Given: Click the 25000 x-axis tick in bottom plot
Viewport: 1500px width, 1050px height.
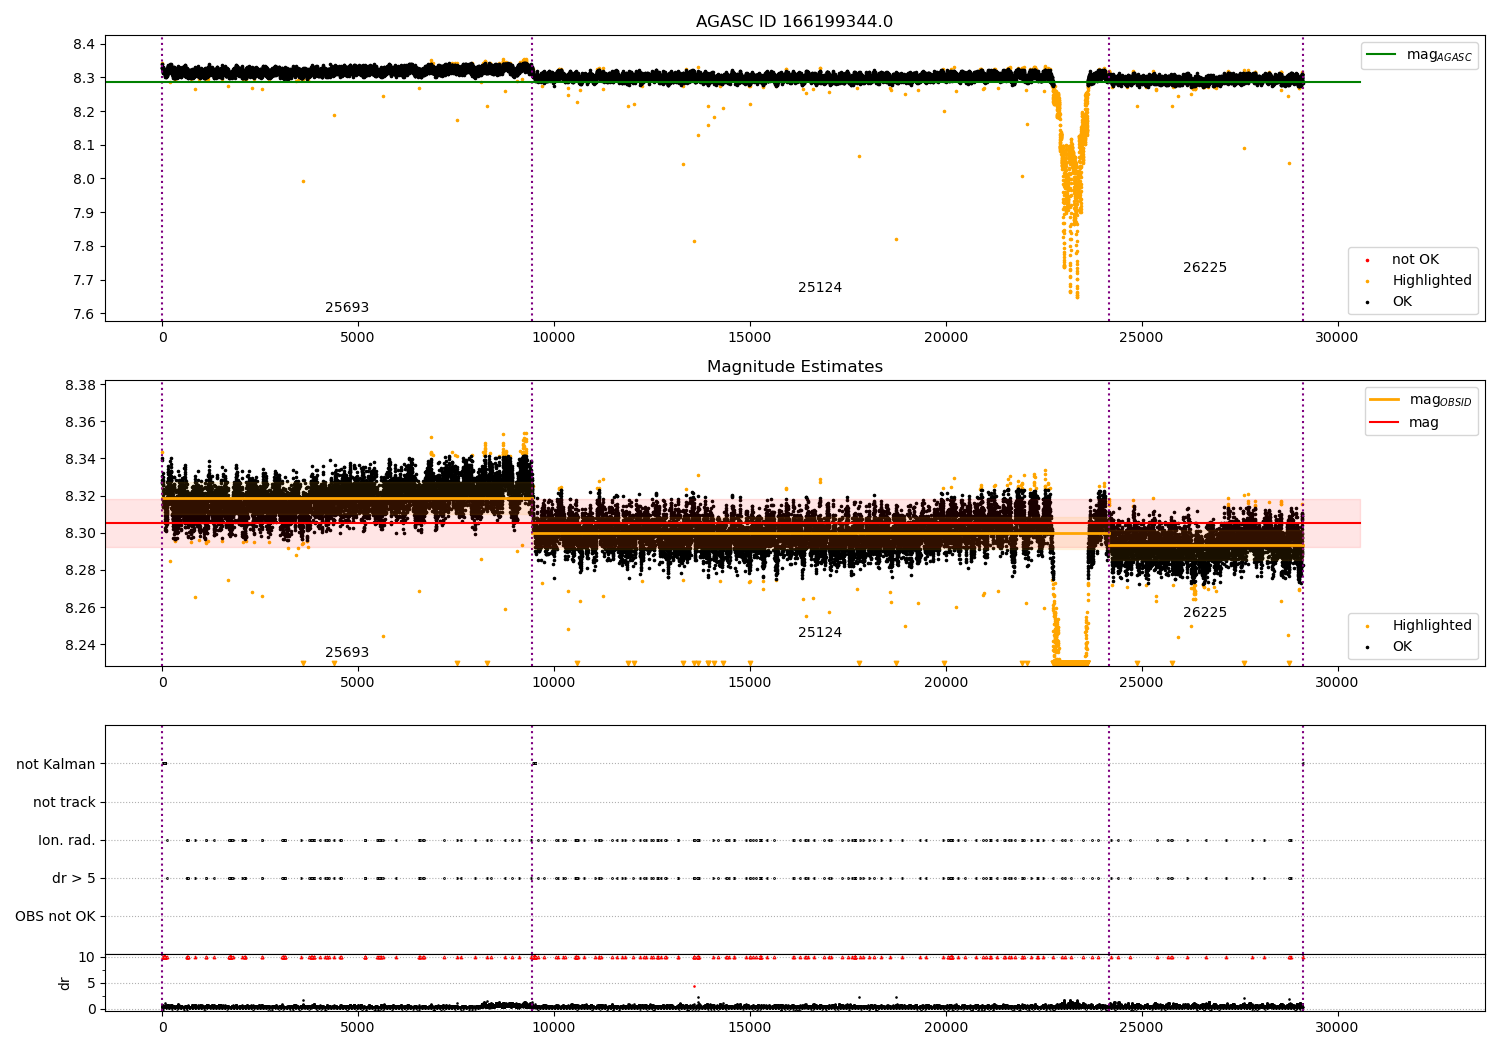Looking at the screenshot, I should (1141, 1027).
